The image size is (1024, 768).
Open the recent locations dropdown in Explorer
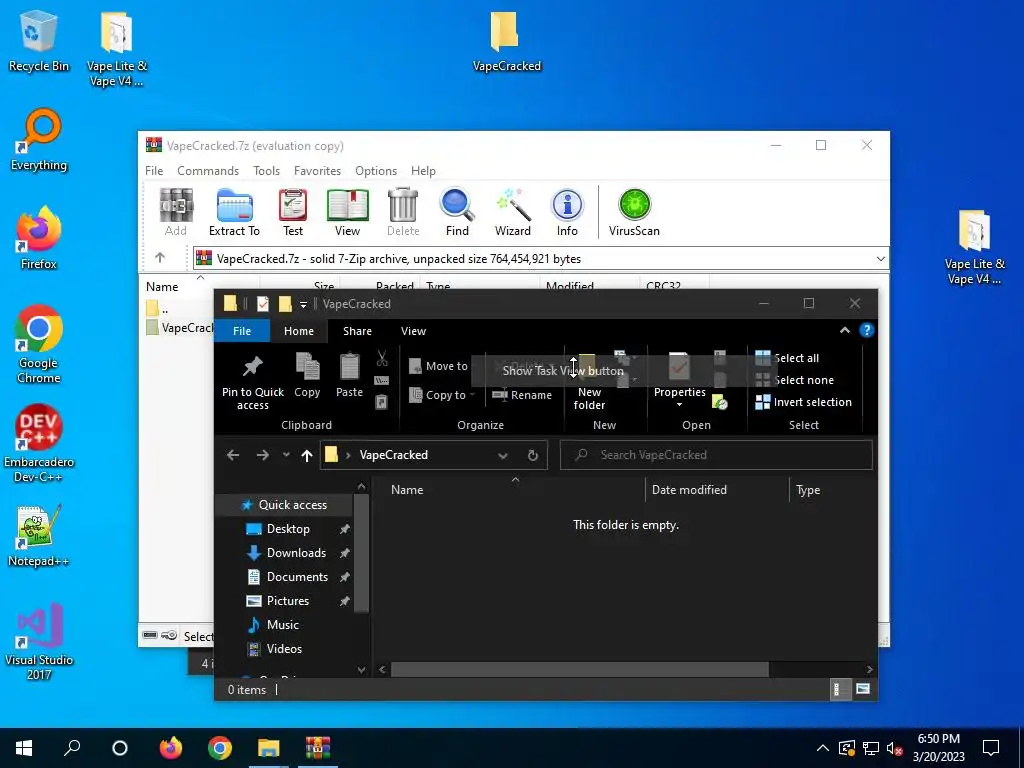(286, 455)
